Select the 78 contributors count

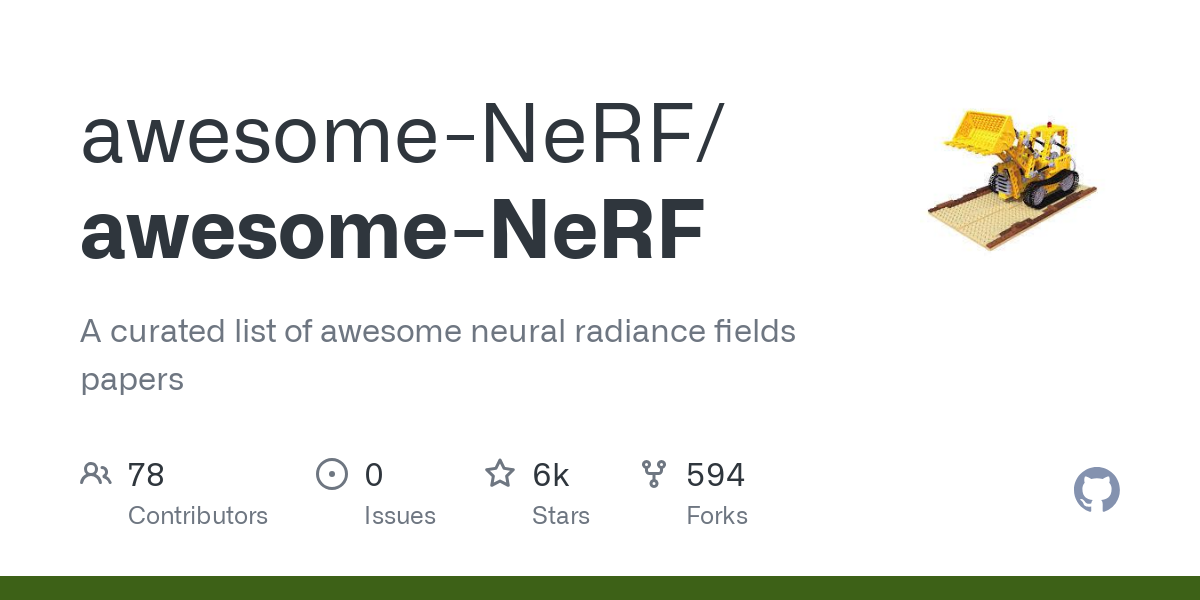(x=146, y=475)
